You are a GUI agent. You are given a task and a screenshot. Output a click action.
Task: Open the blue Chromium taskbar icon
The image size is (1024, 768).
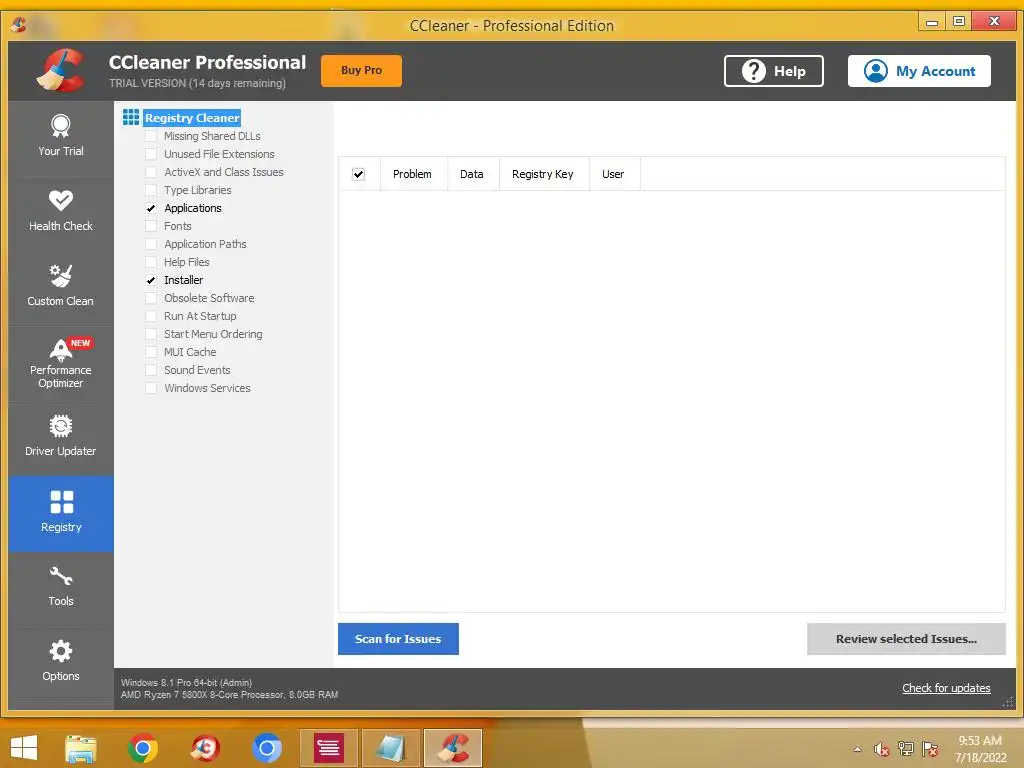click(x=266, y=748)
